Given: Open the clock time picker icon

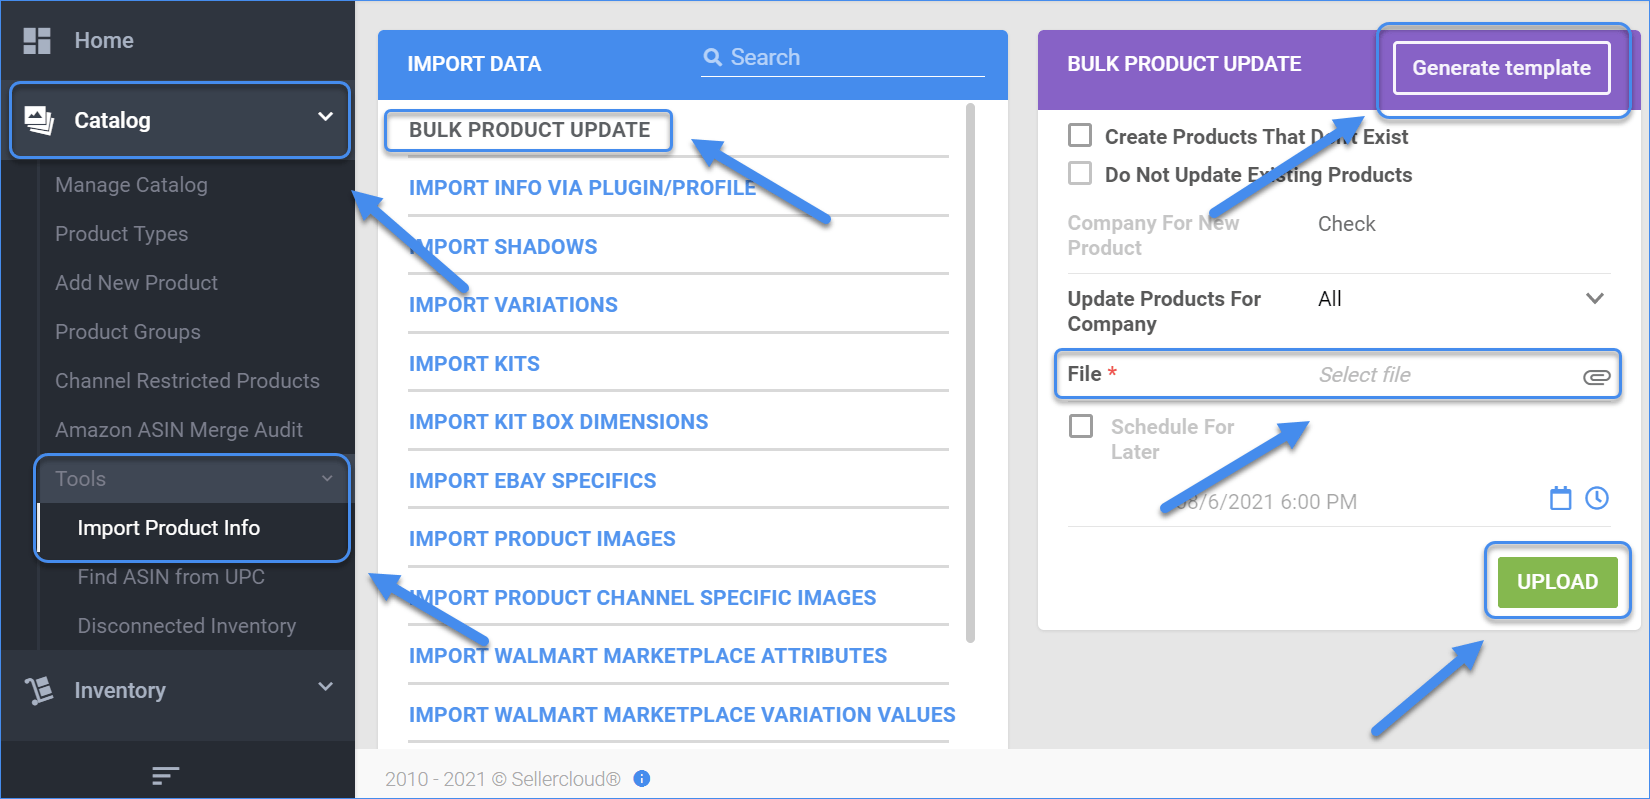Looking at the screenshot, I should [1597, 498].
